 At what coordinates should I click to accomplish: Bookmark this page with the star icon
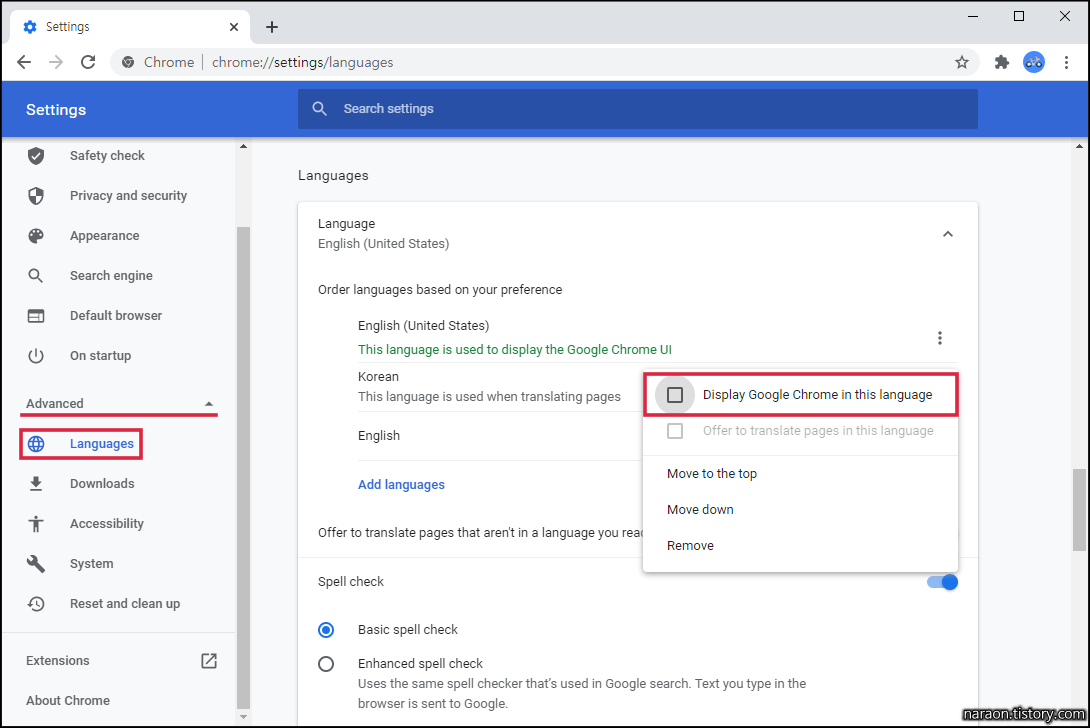[x=962, y=63]
